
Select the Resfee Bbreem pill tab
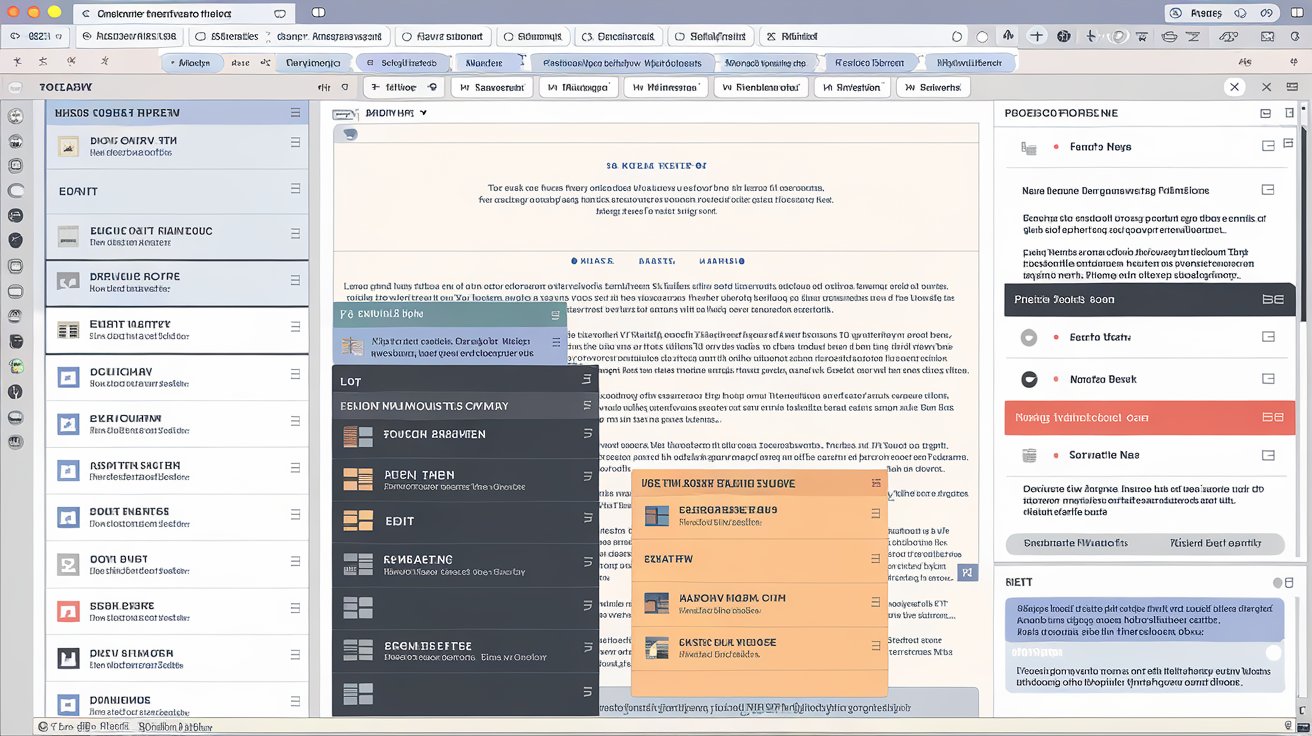point(869,62)
